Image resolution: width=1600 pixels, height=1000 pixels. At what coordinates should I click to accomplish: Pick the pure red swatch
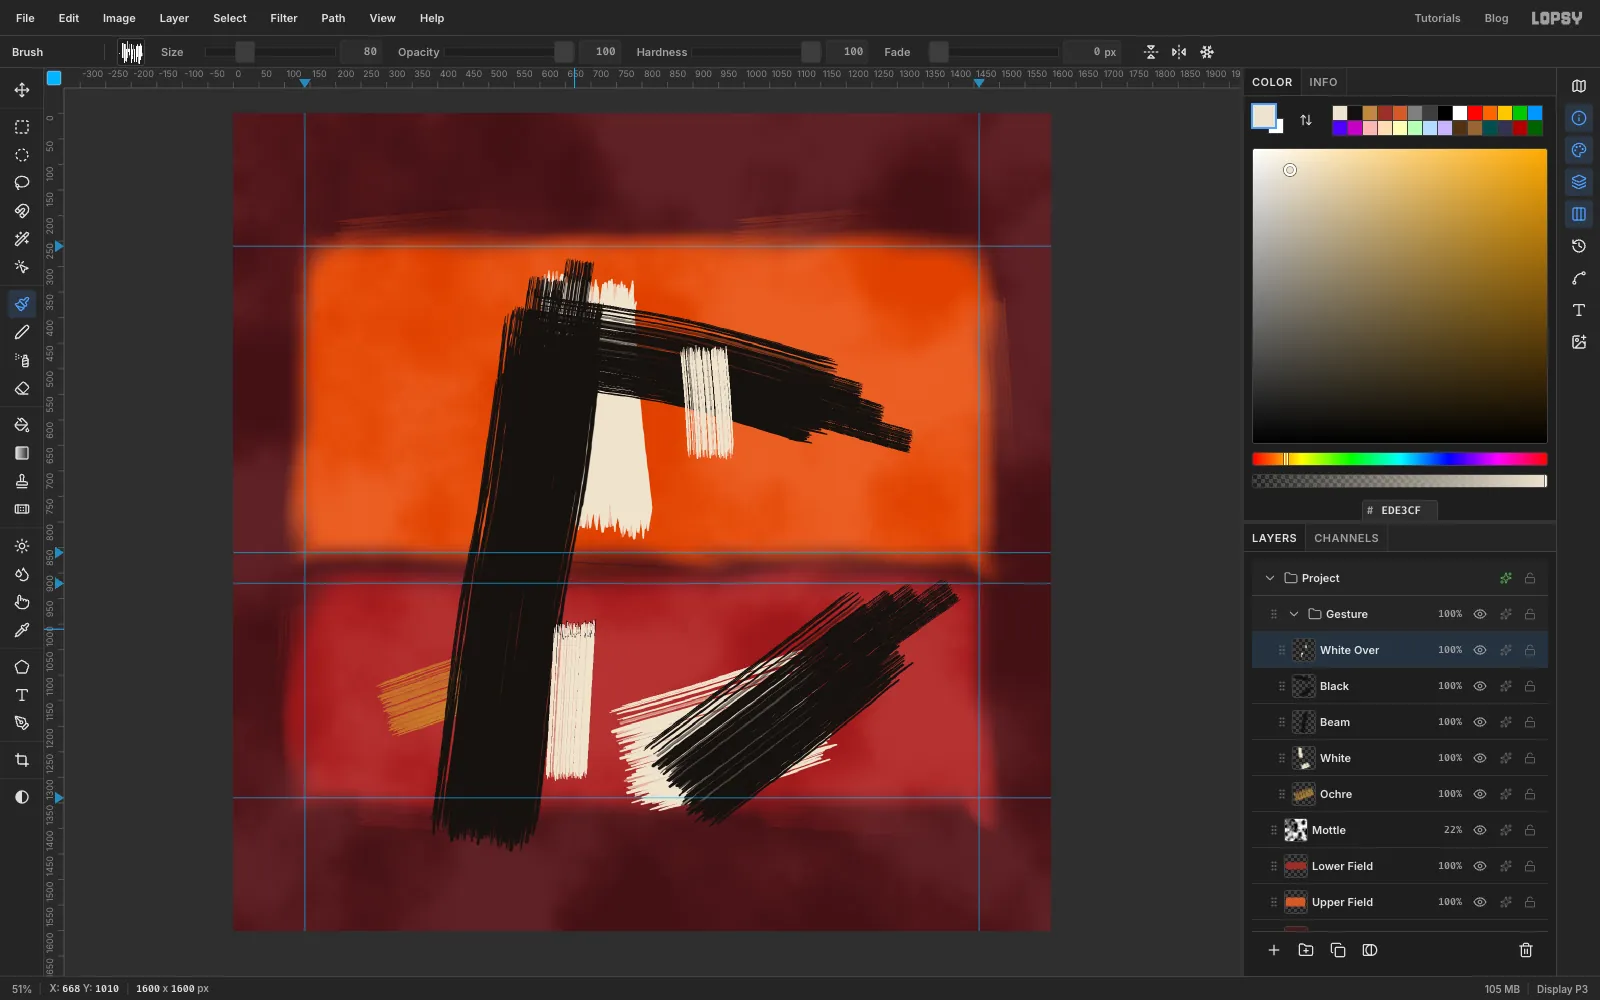[1475, 113]
